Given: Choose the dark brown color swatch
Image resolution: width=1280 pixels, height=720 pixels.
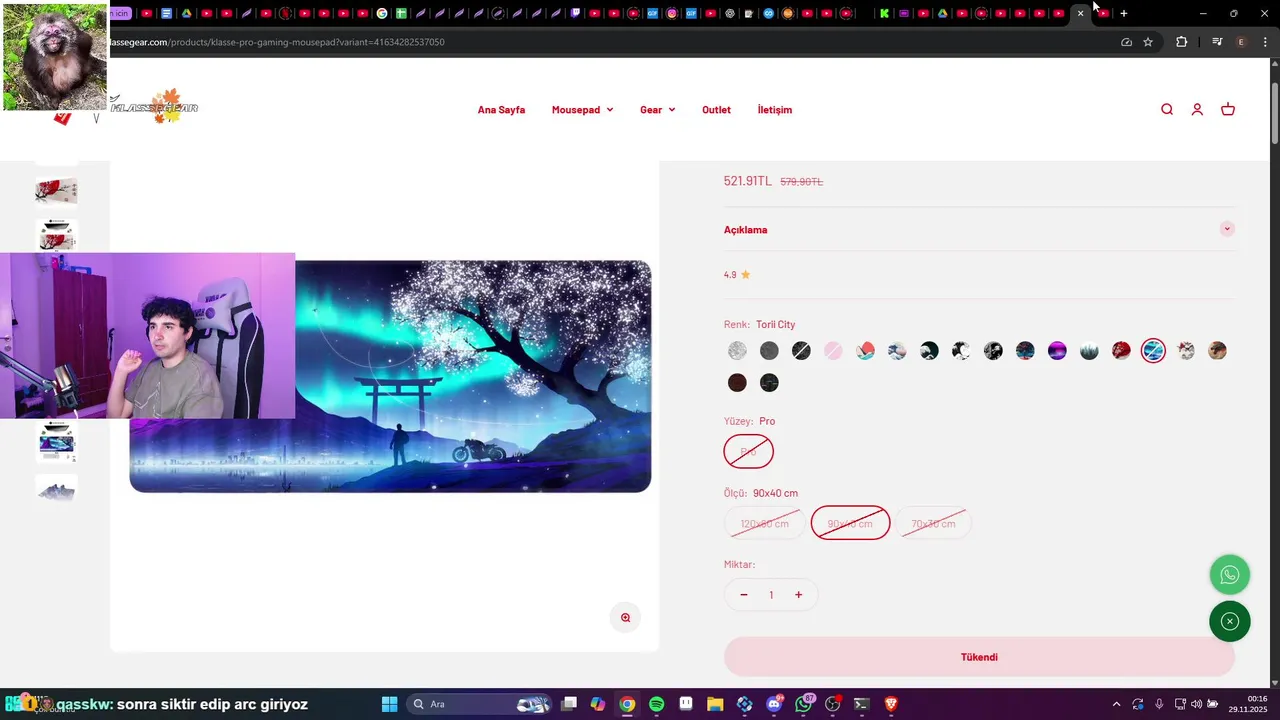Looking at the screenshot, I should click(x=737, y=383).
